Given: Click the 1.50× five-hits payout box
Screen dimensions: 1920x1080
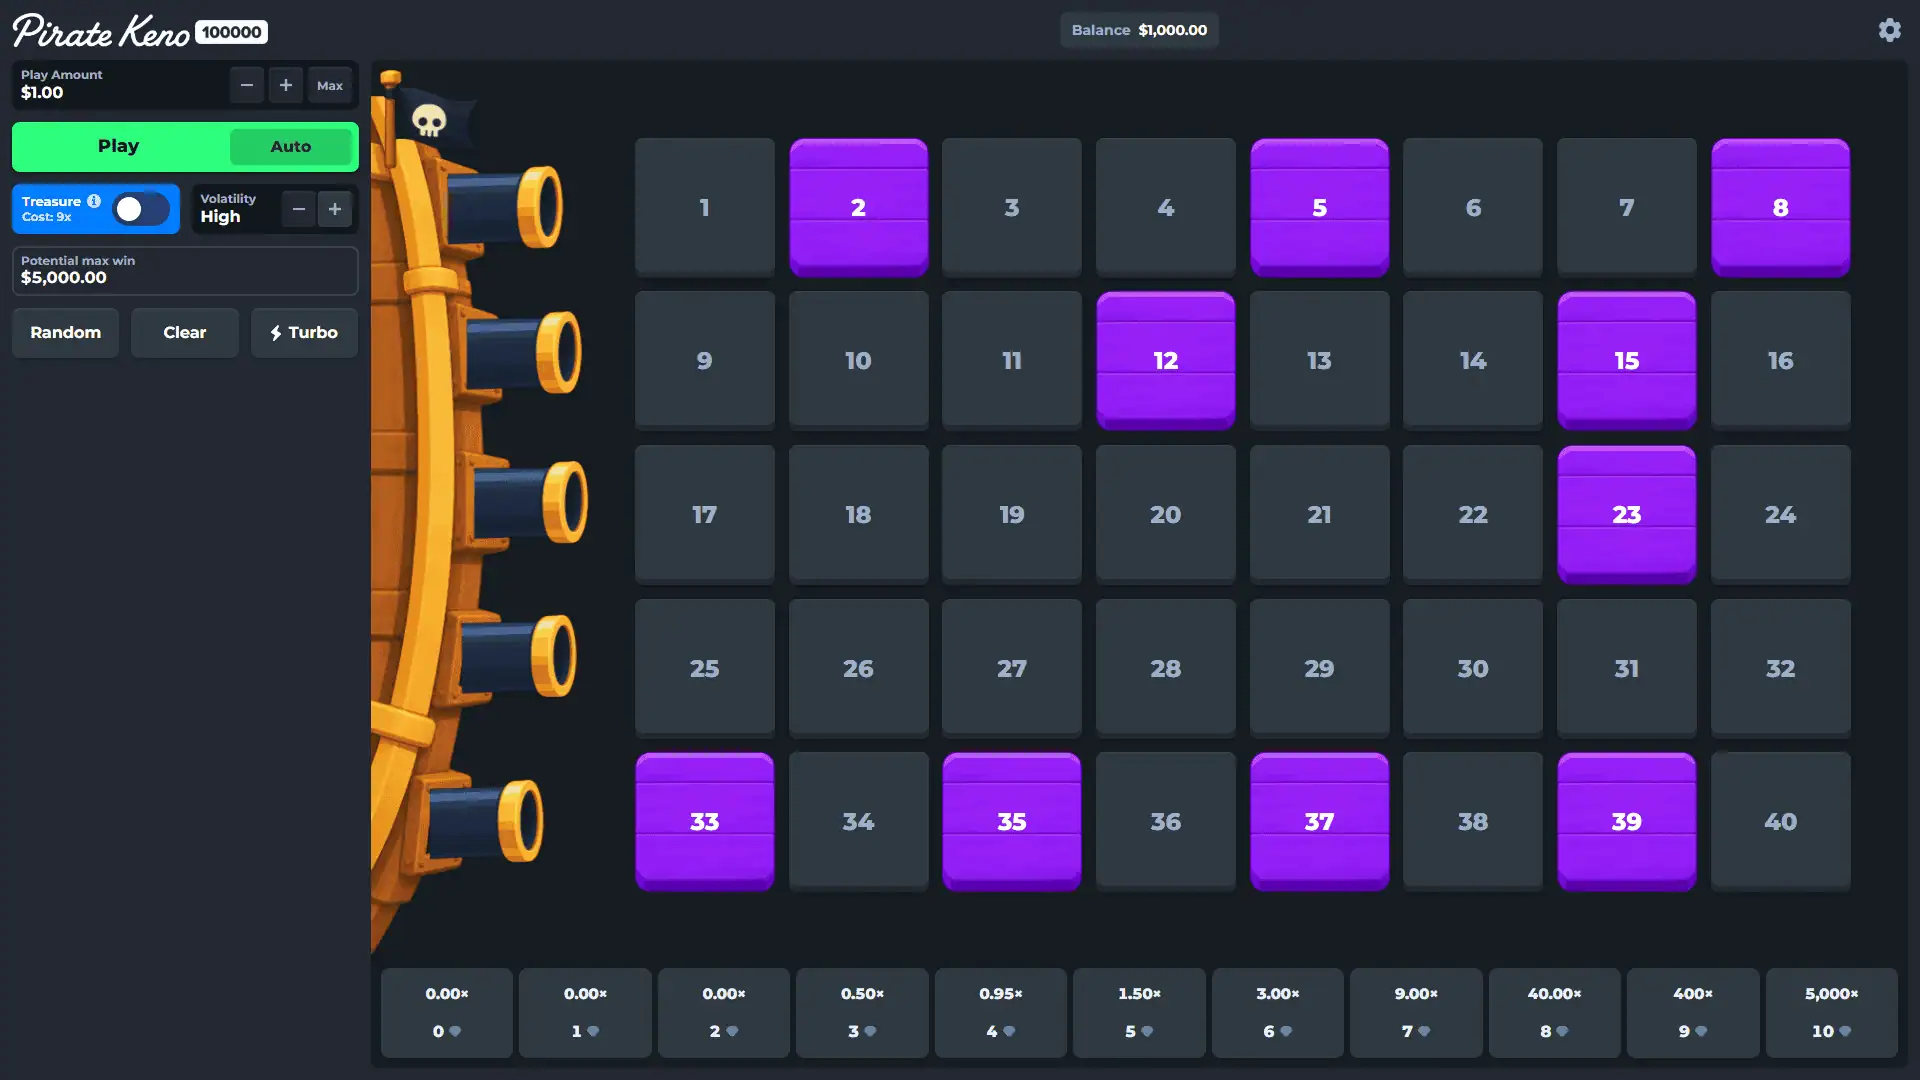Looking at the screenshot, I should pyautogui.click(x=1139, y=1013).
